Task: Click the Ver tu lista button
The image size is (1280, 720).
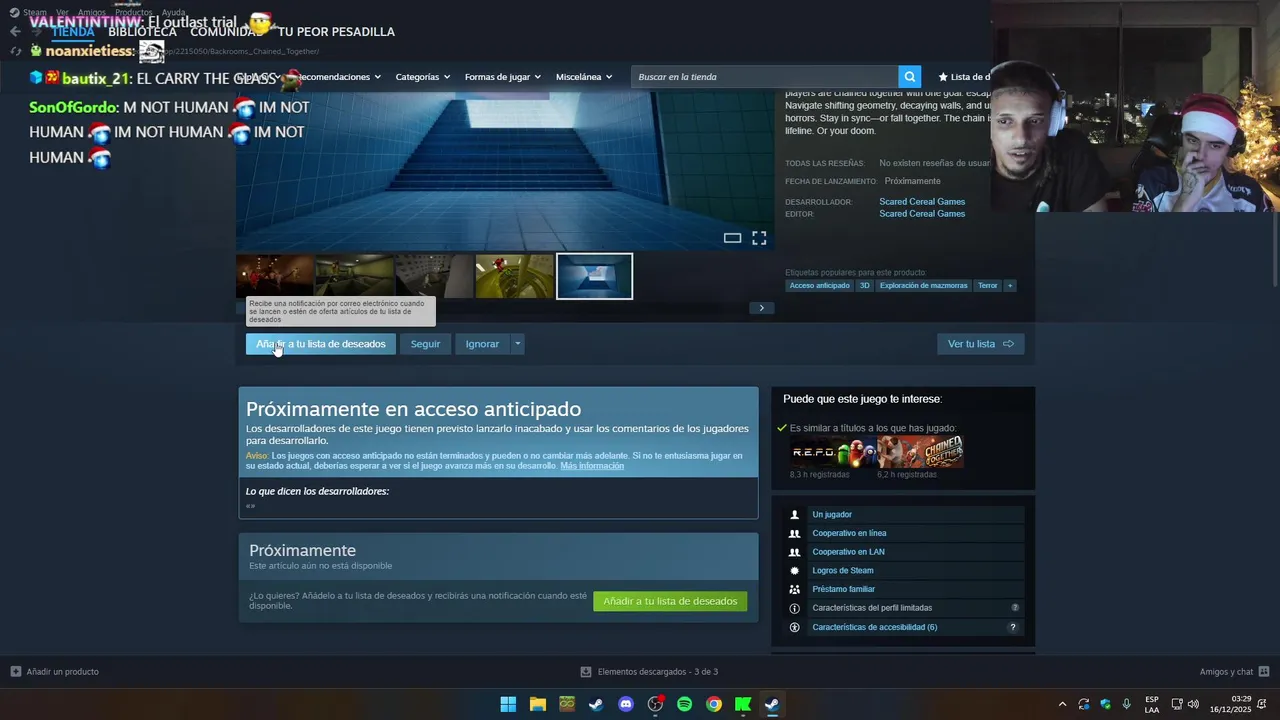Action: (980, 344)
